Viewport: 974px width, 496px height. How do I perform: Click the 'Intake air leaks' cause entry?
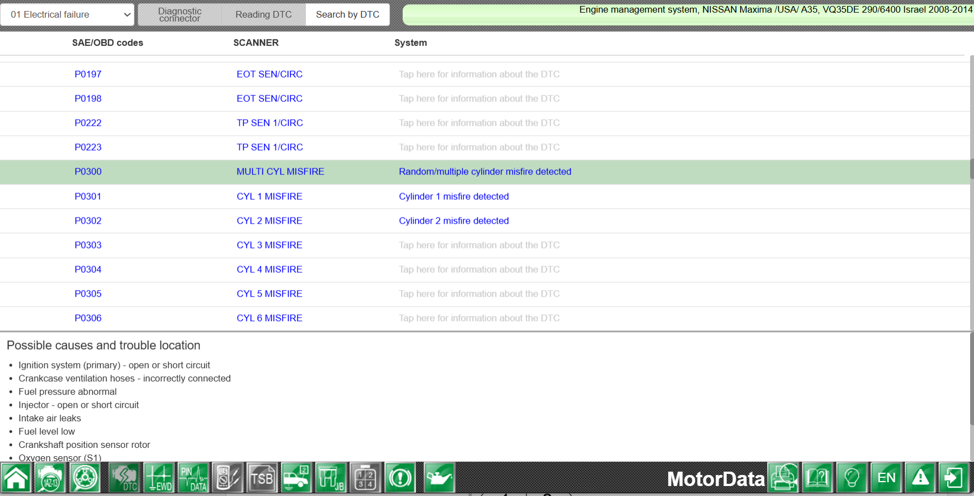50,418
